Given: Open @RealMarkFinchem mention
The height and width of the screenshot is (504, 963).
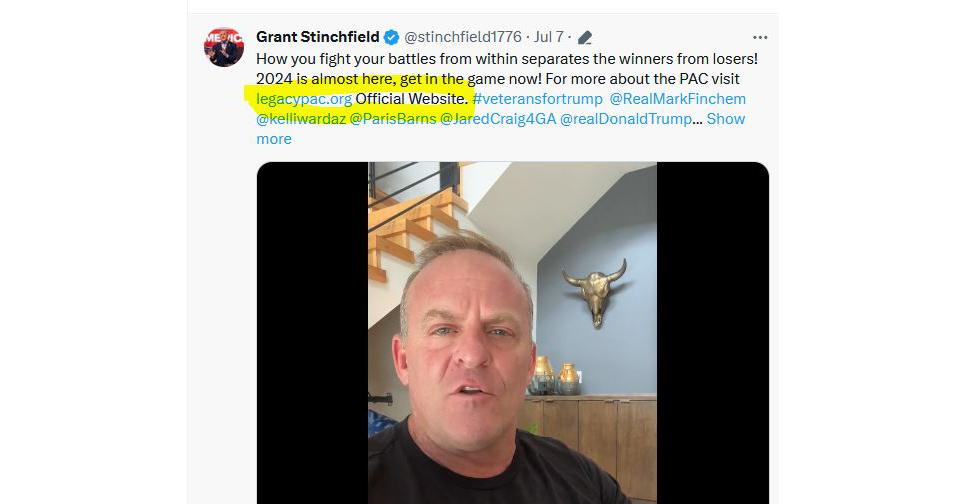Looking at the screenshot, I should (x=677, y=99).
